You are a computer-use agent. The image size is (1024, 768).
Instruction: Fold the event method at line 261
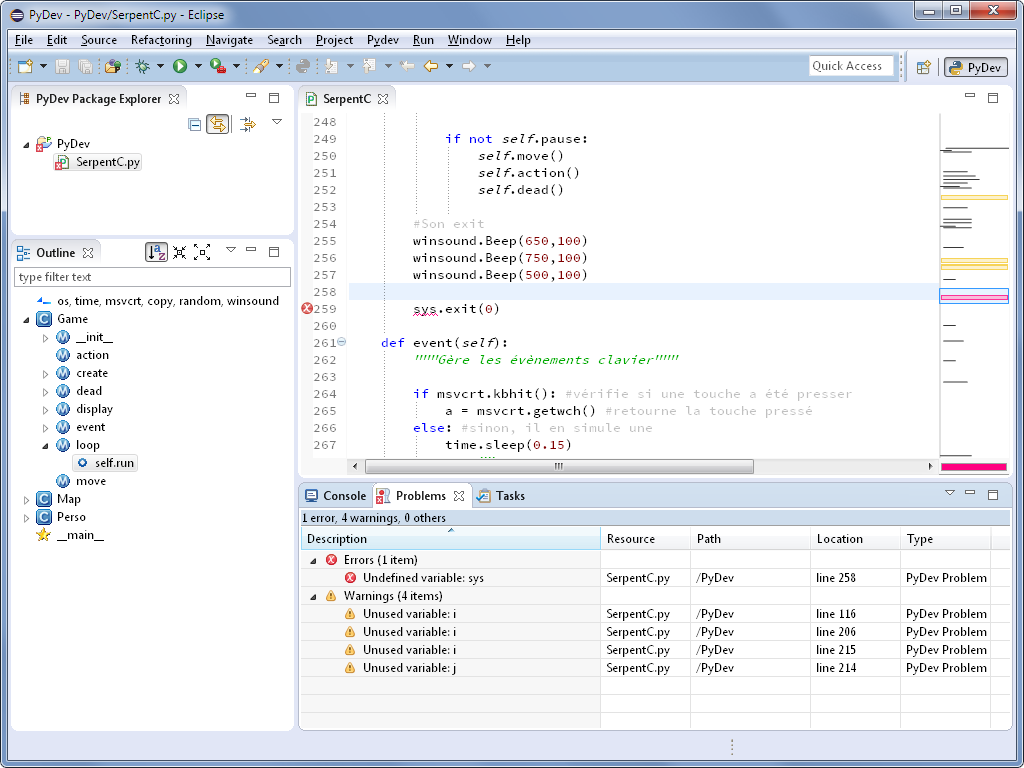tap(342, 342)
